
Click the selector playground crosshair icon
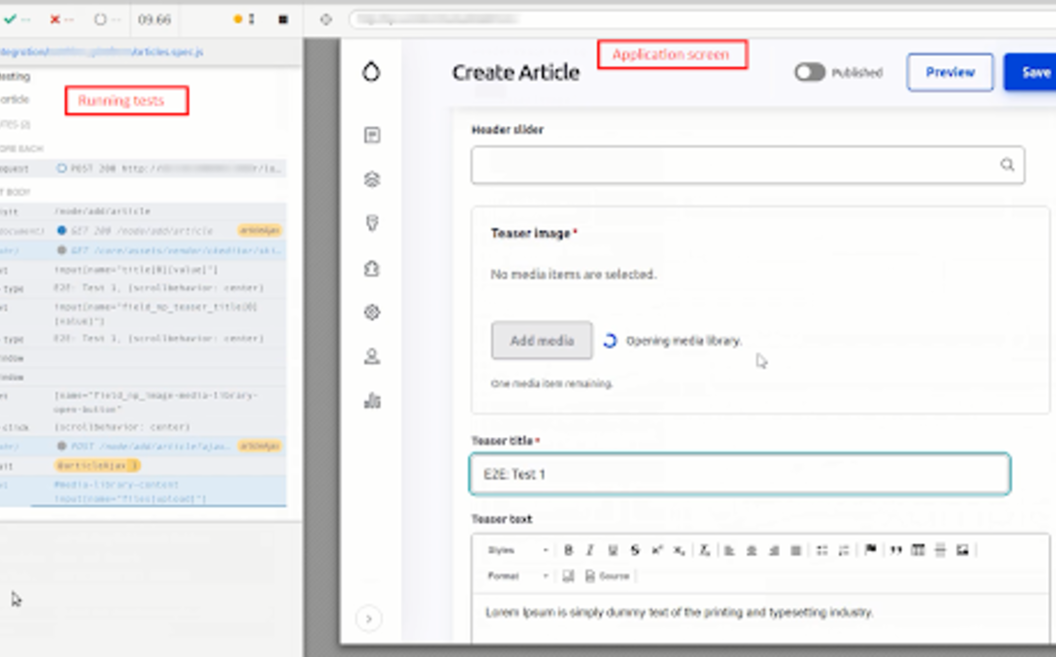(326, 19)
